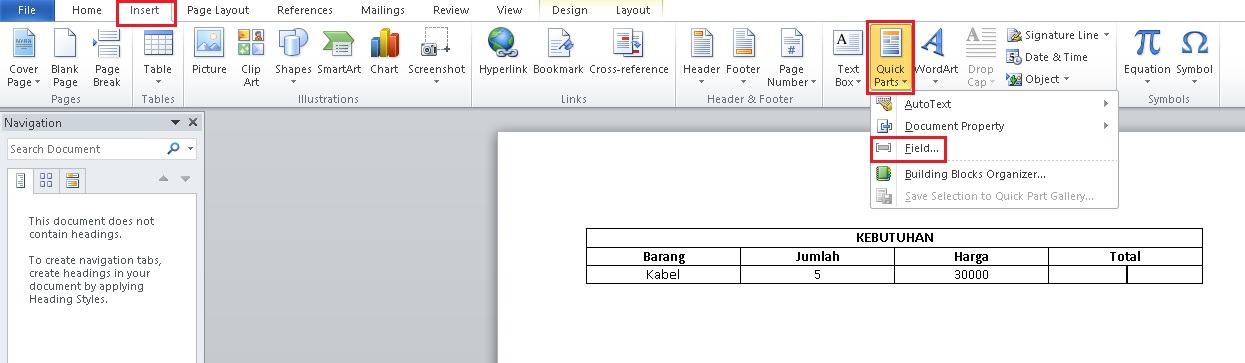Insert a Hyperlink

click(x=502, y=53)
